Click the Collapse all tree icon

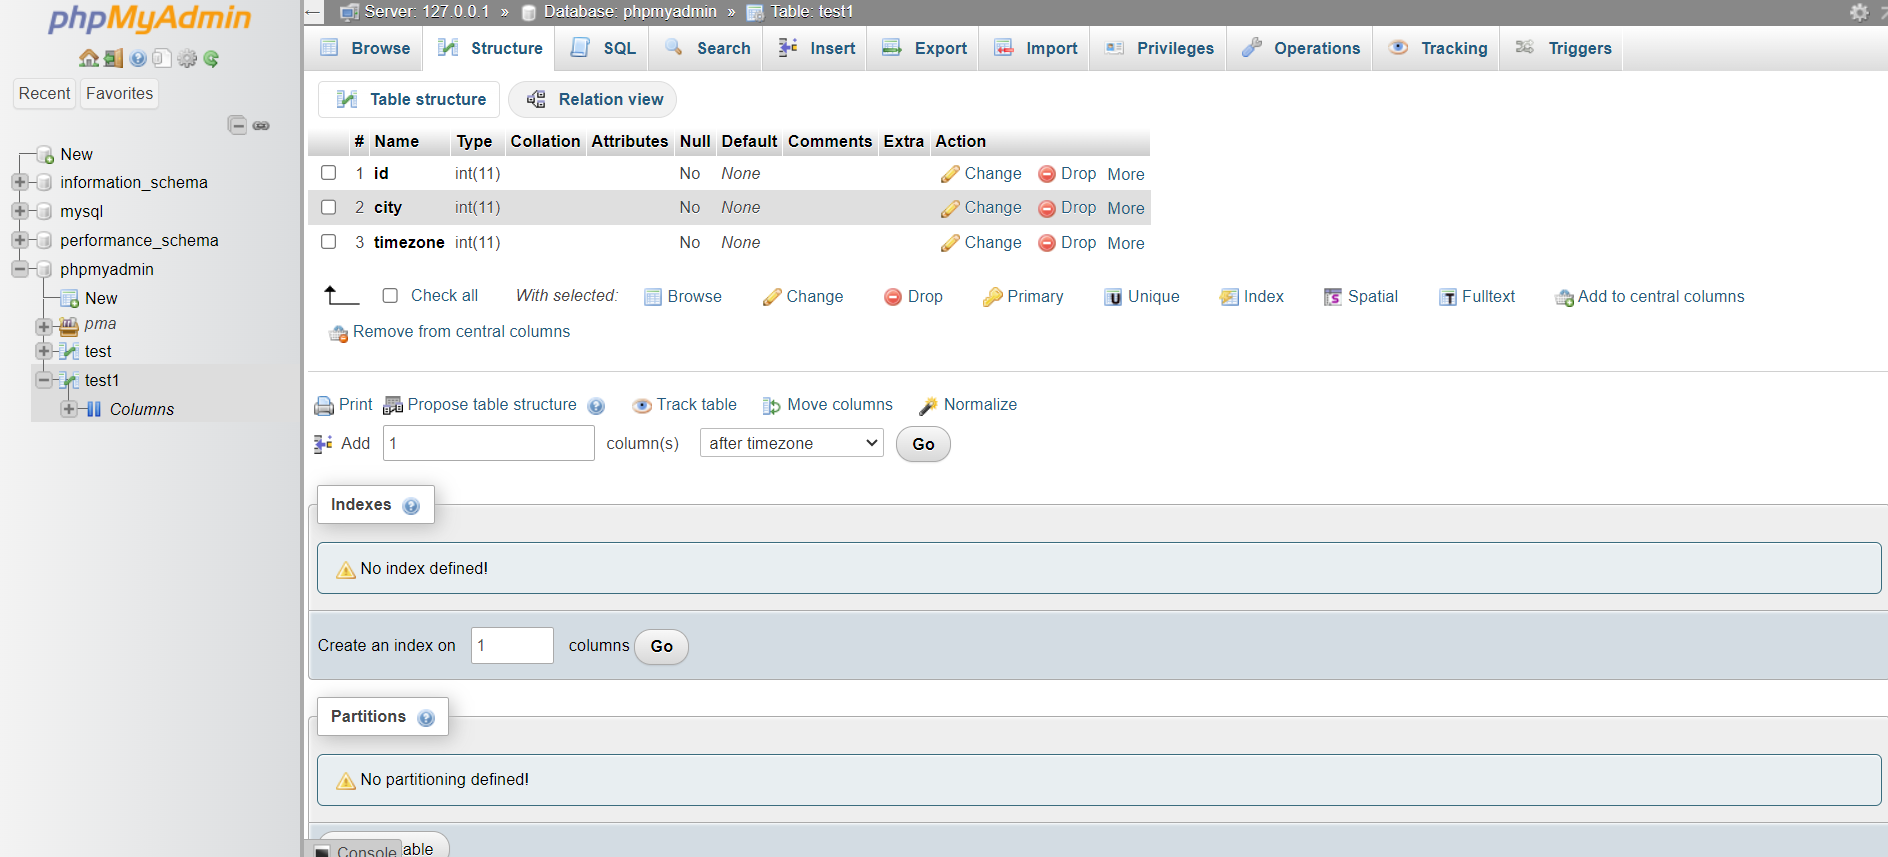pyautogui.click(x=237, y=125)
